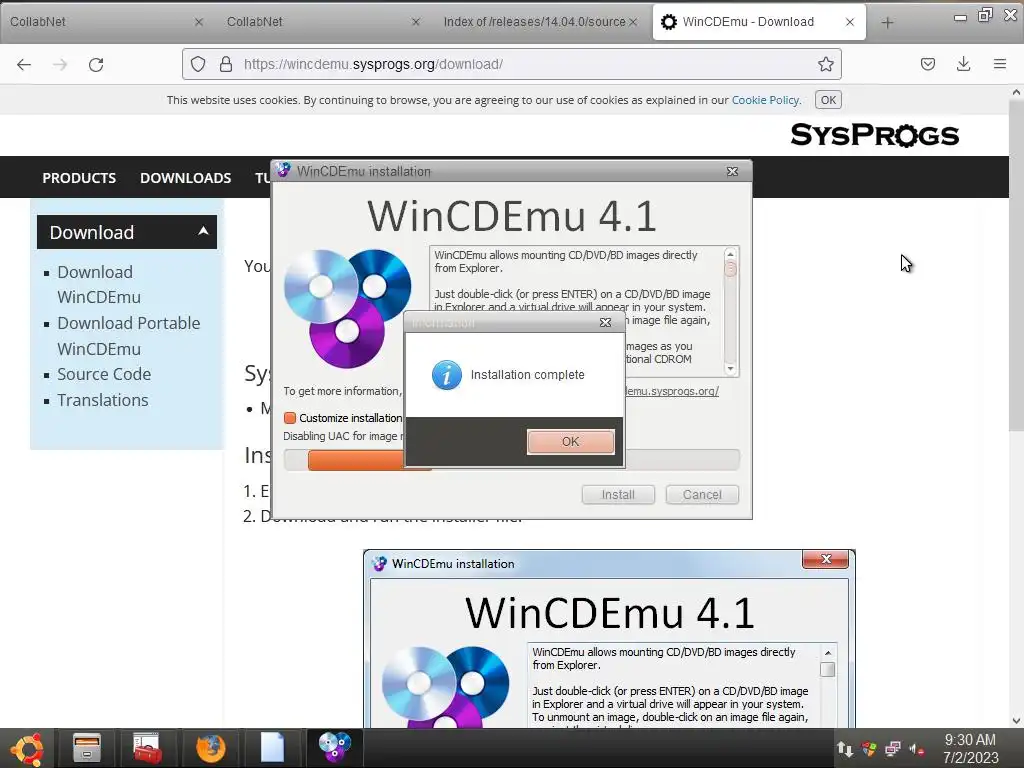
Task: Click Cancel in the WinCDEmu installer
Action: tap(702, 494)
